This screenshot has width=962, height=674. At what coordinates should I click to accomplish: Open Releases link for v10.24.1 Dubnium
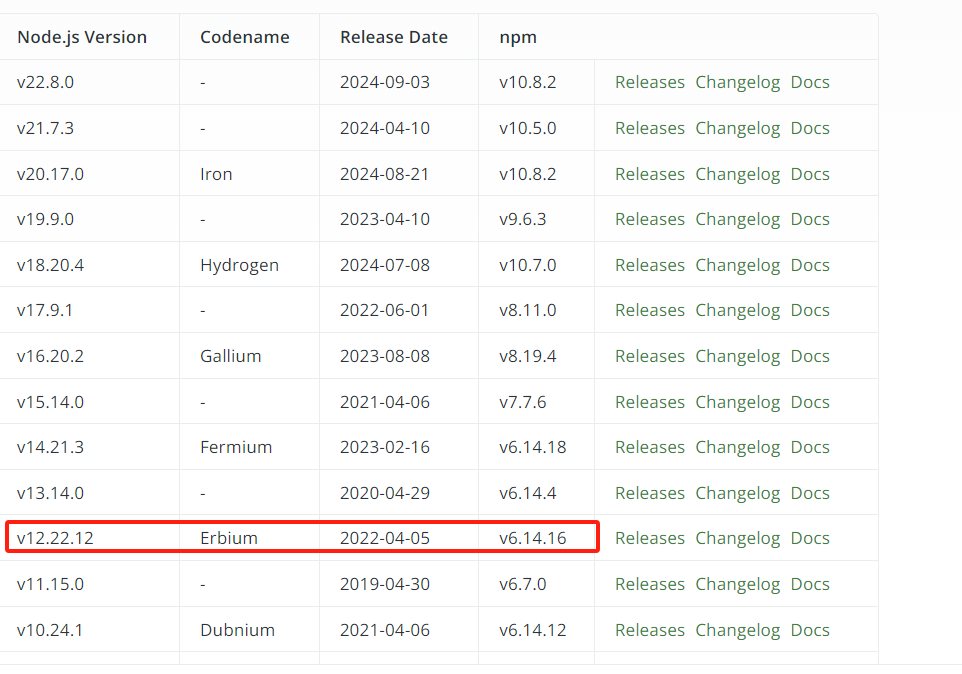click(650, 630)
